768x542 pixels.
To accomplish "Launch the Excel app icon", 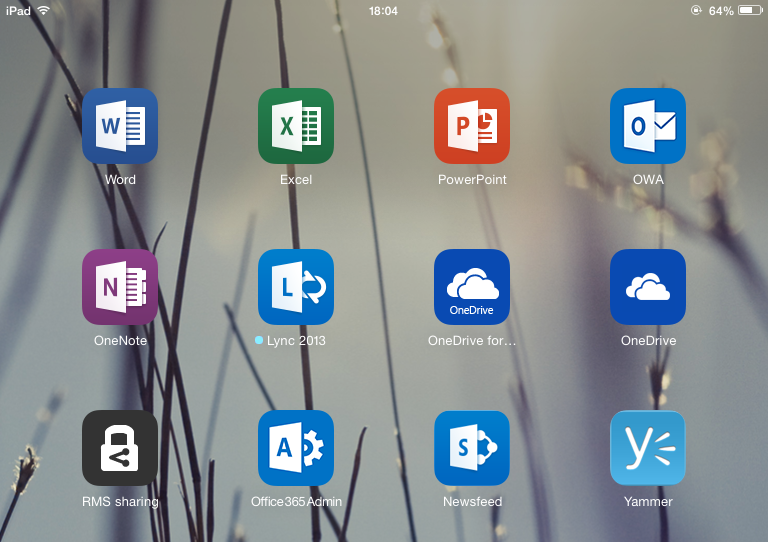I will [x=296, y=126].
